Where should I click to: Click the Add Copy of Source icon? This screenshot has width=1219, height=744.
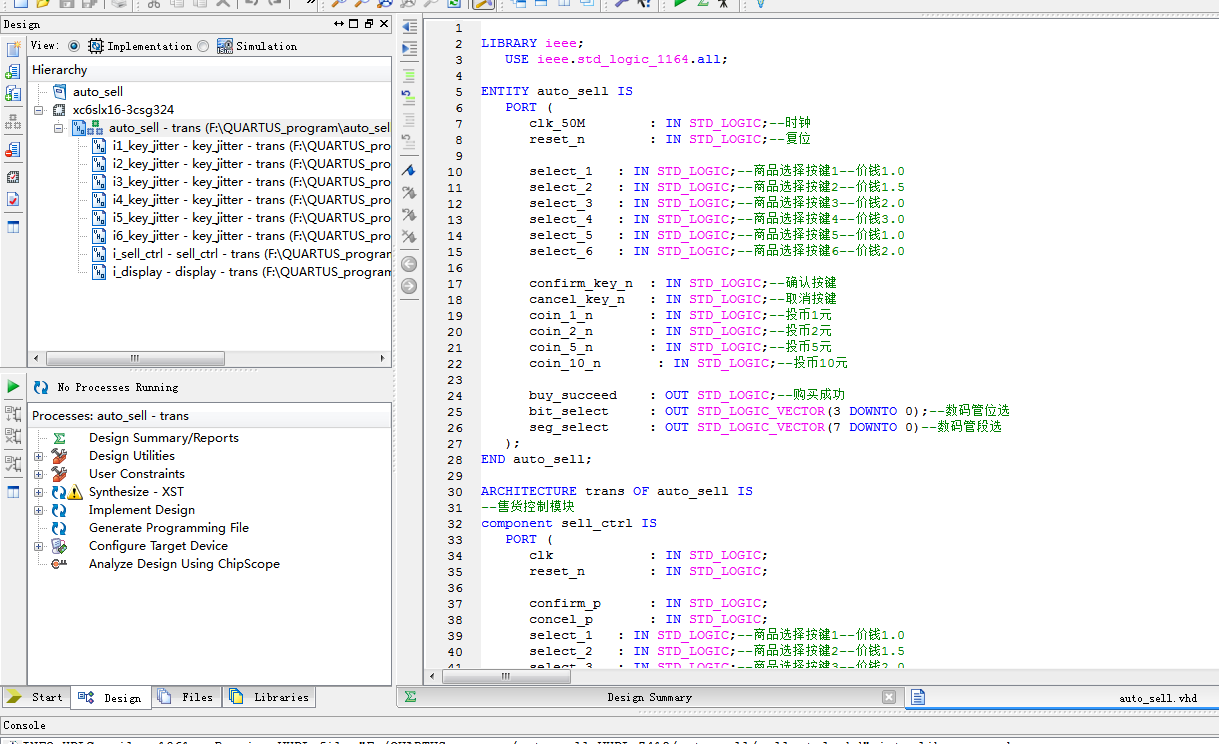click(13, 93)
